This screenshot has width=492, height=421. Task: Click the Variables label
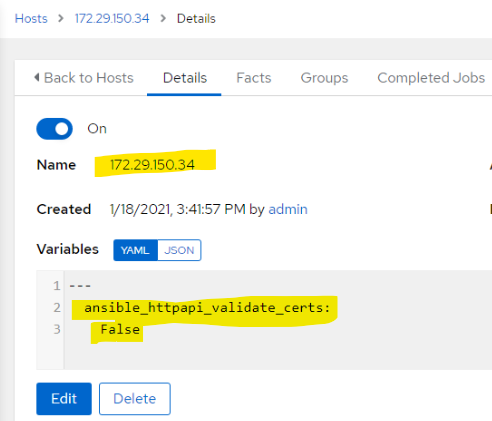click(68, 249)
